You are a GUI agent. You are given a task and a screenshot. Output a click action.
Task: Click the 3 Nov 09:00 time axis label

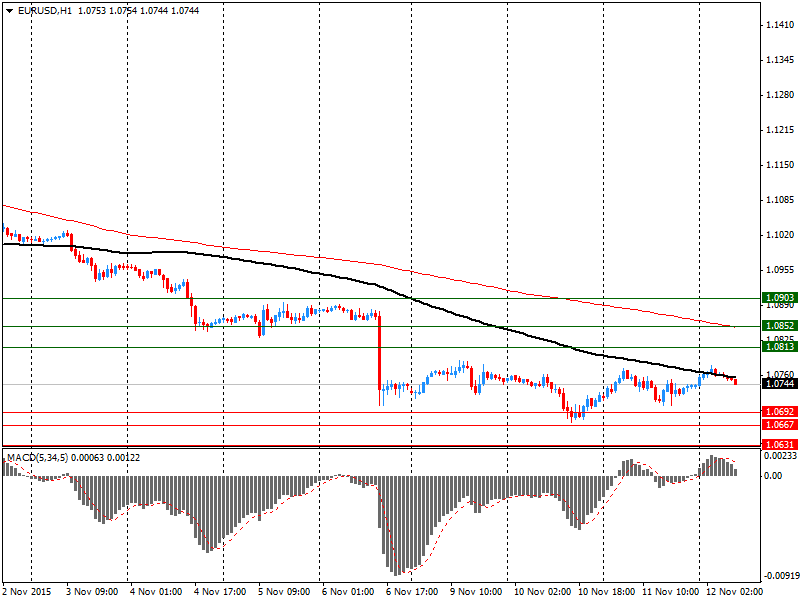click(x=92, y=592)
